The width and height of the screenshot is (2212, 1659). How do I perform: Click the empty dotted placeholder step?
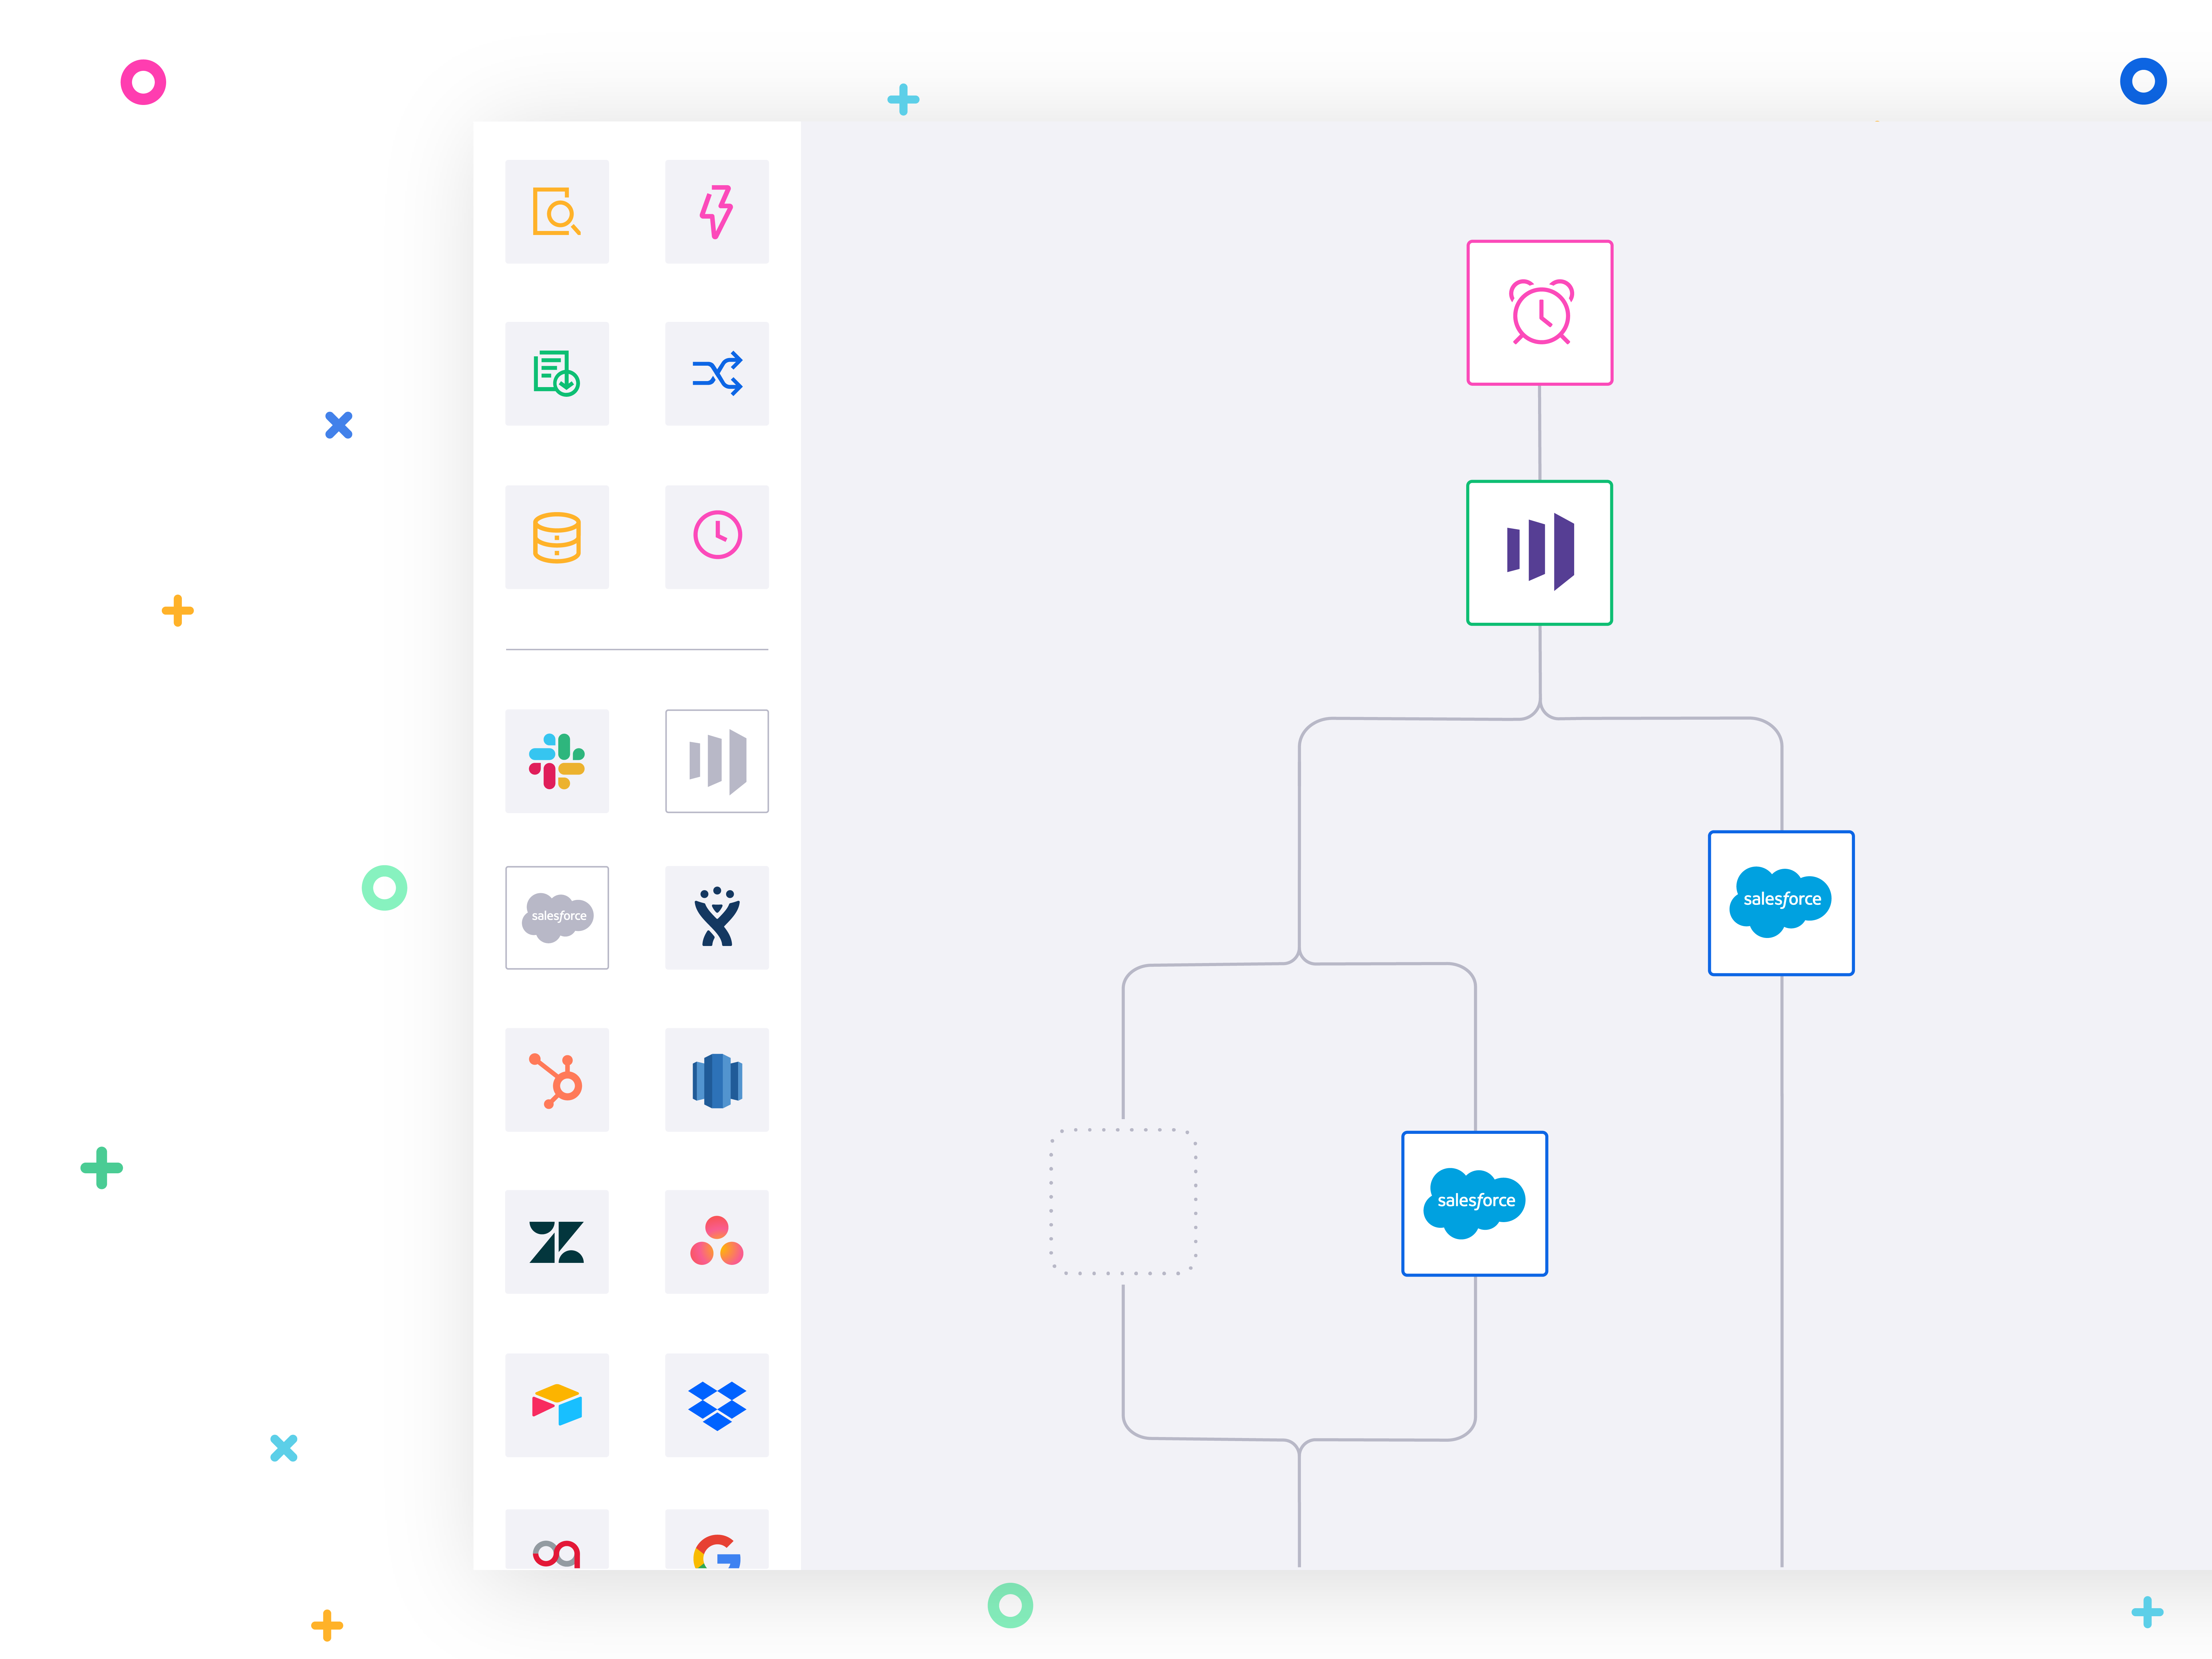[1123, 1201]
